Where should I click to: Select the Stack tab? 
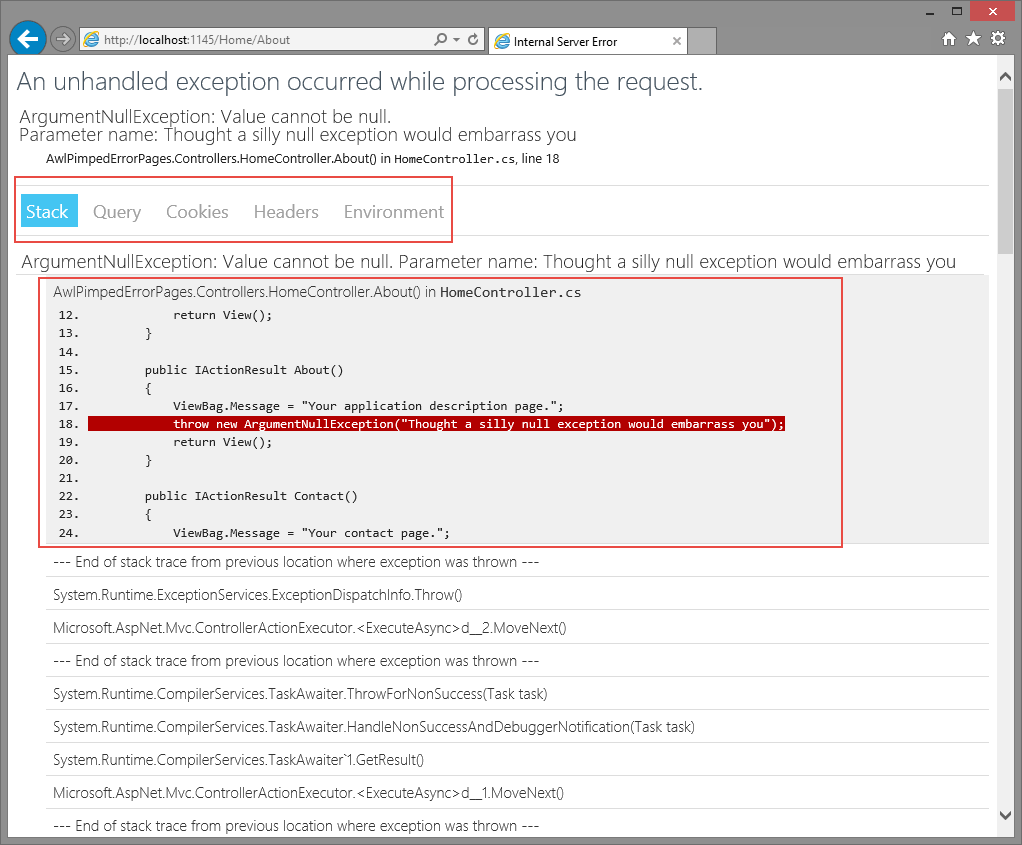coord(48,211)
